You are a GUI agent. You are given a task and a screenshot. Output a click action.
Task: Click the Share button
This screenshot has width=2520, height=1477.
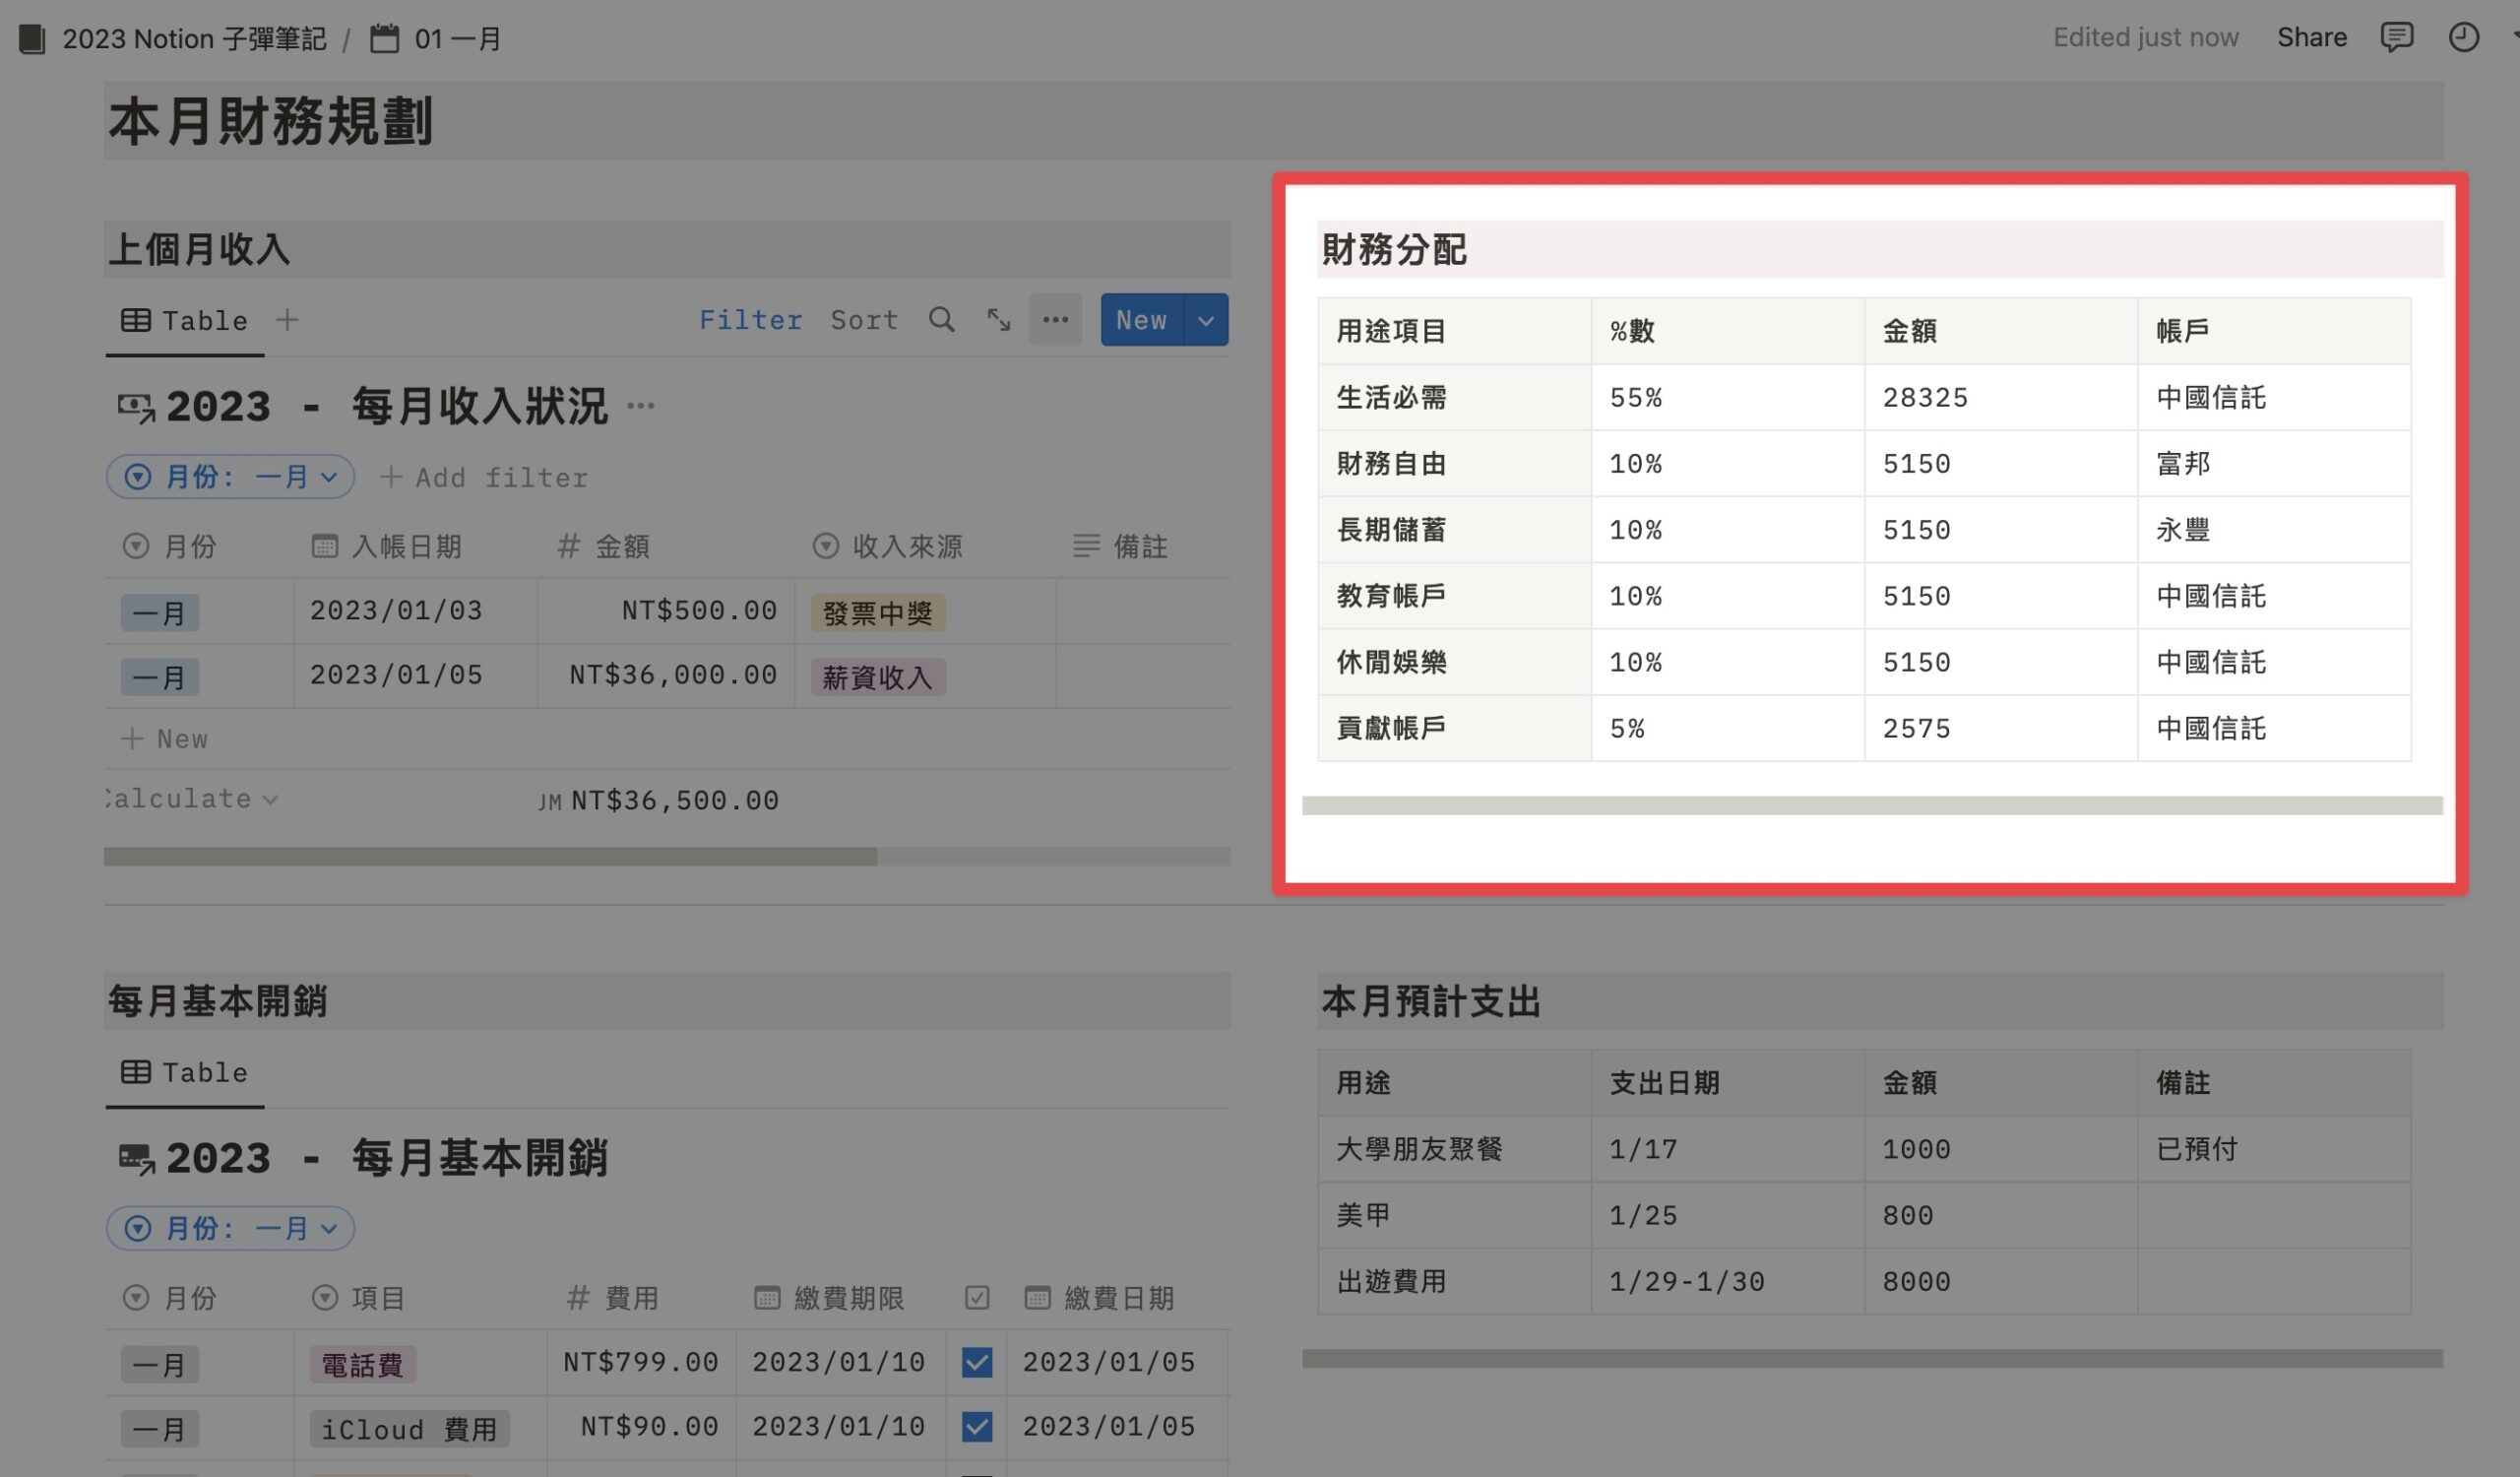[x=2311, y=38]
